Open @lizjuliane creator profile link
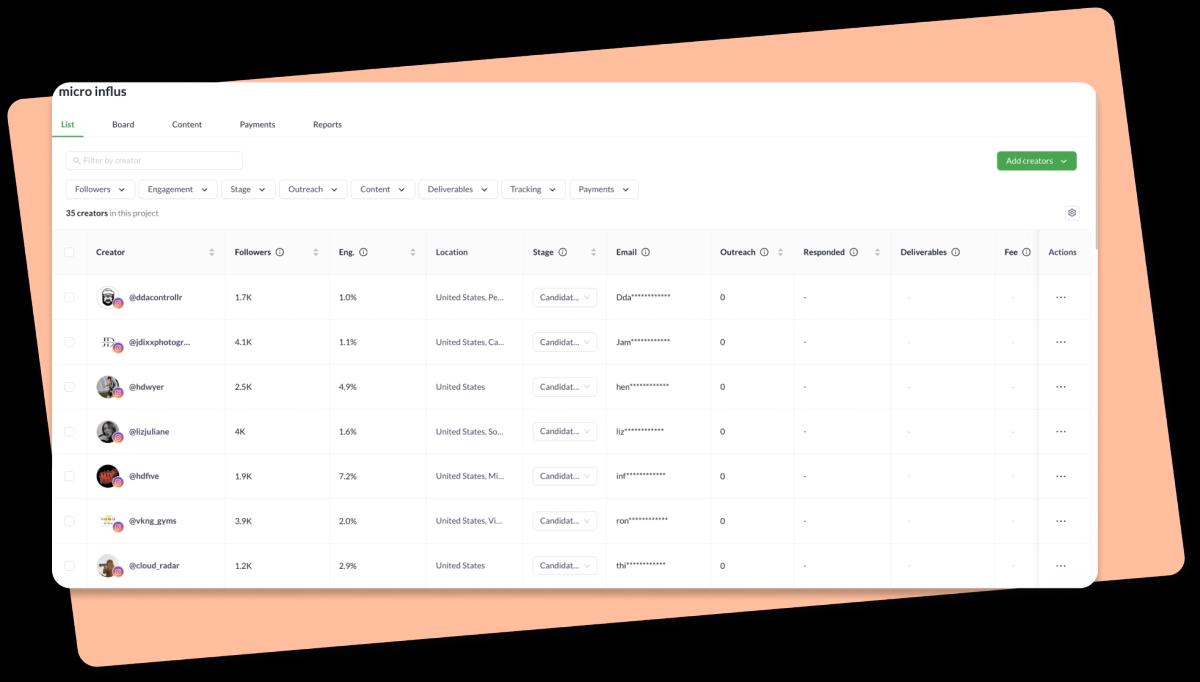Image resolution: width=1200 pixels, height=682 pixels. tap(149, 431)
